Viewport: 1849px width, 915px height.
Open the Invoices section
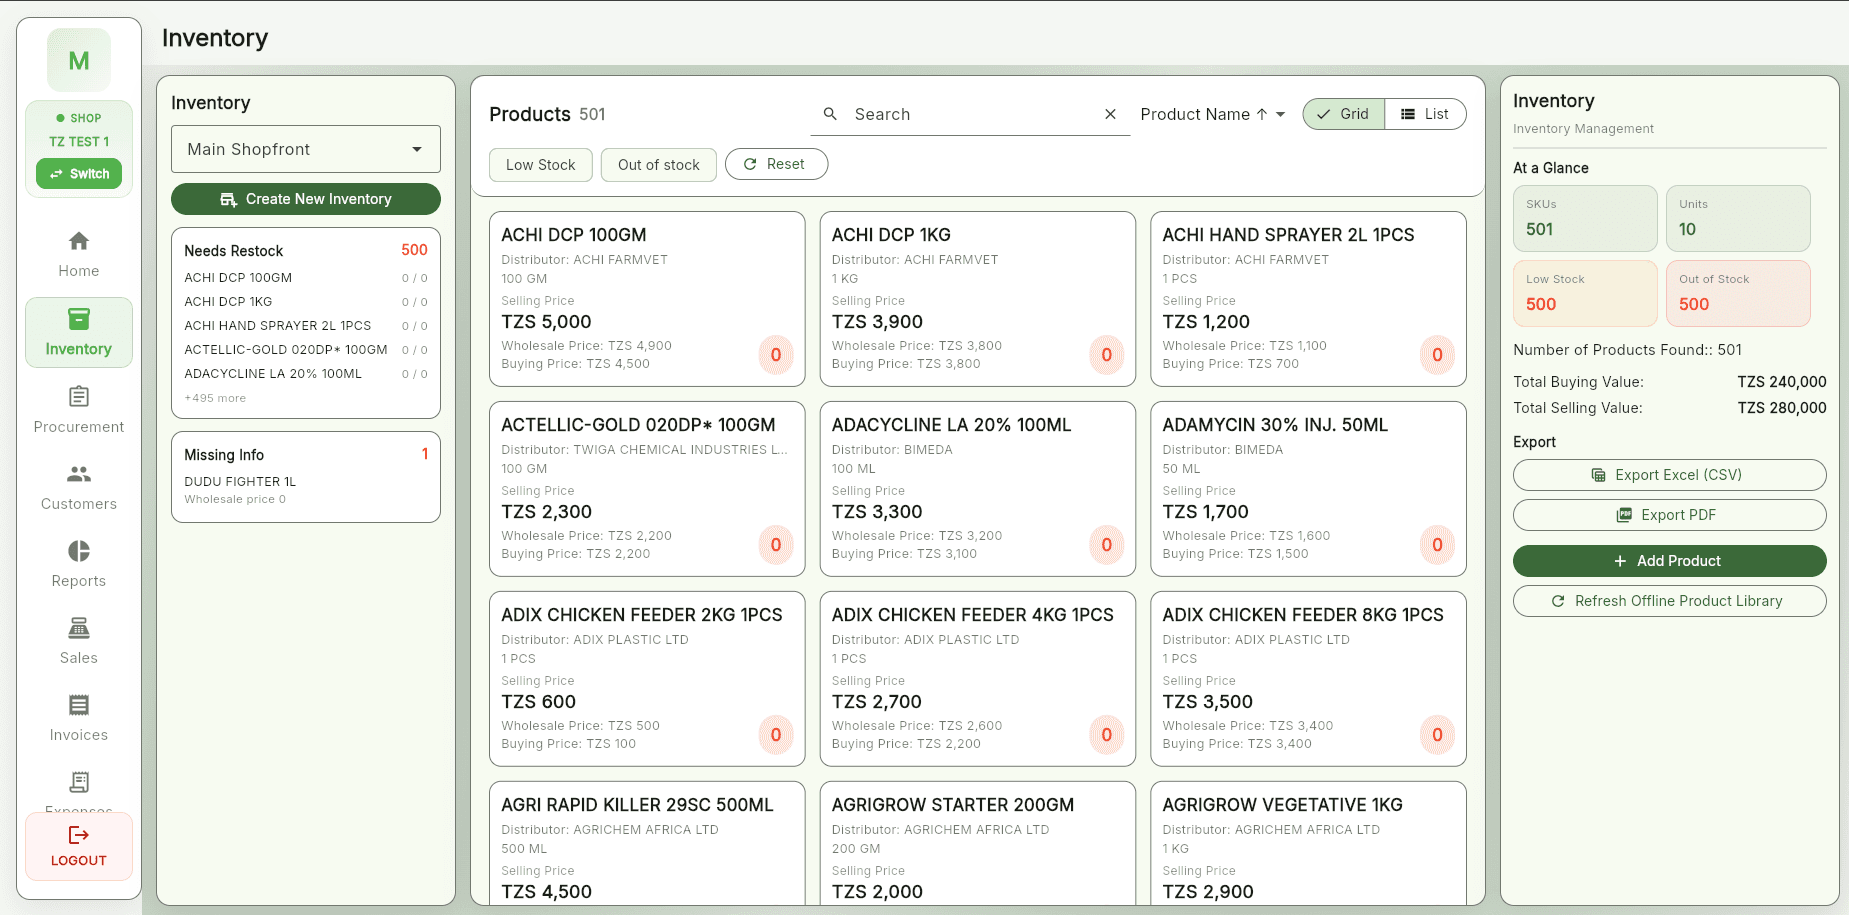[79, 718]
